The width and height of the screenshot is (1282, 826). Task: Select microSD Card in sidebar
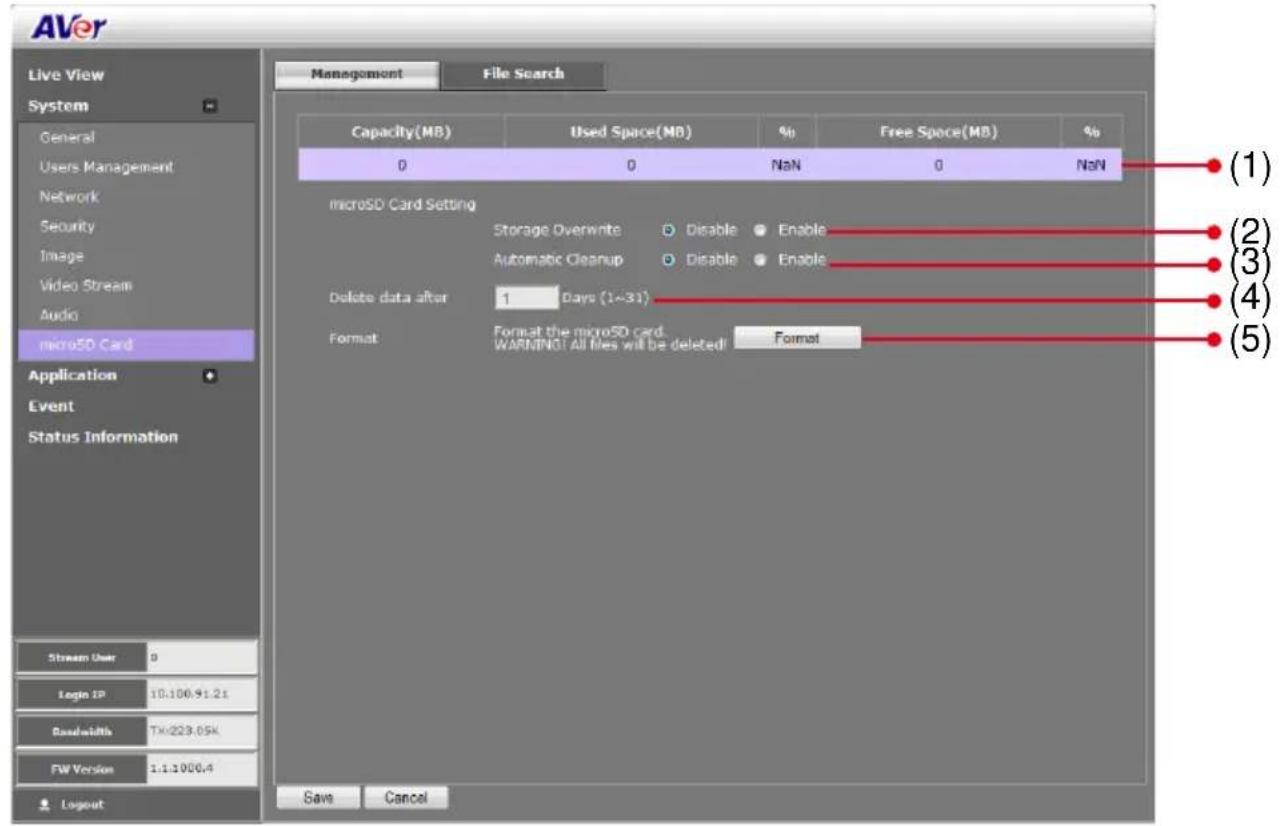pyautogui.click(x=138, y=345)
